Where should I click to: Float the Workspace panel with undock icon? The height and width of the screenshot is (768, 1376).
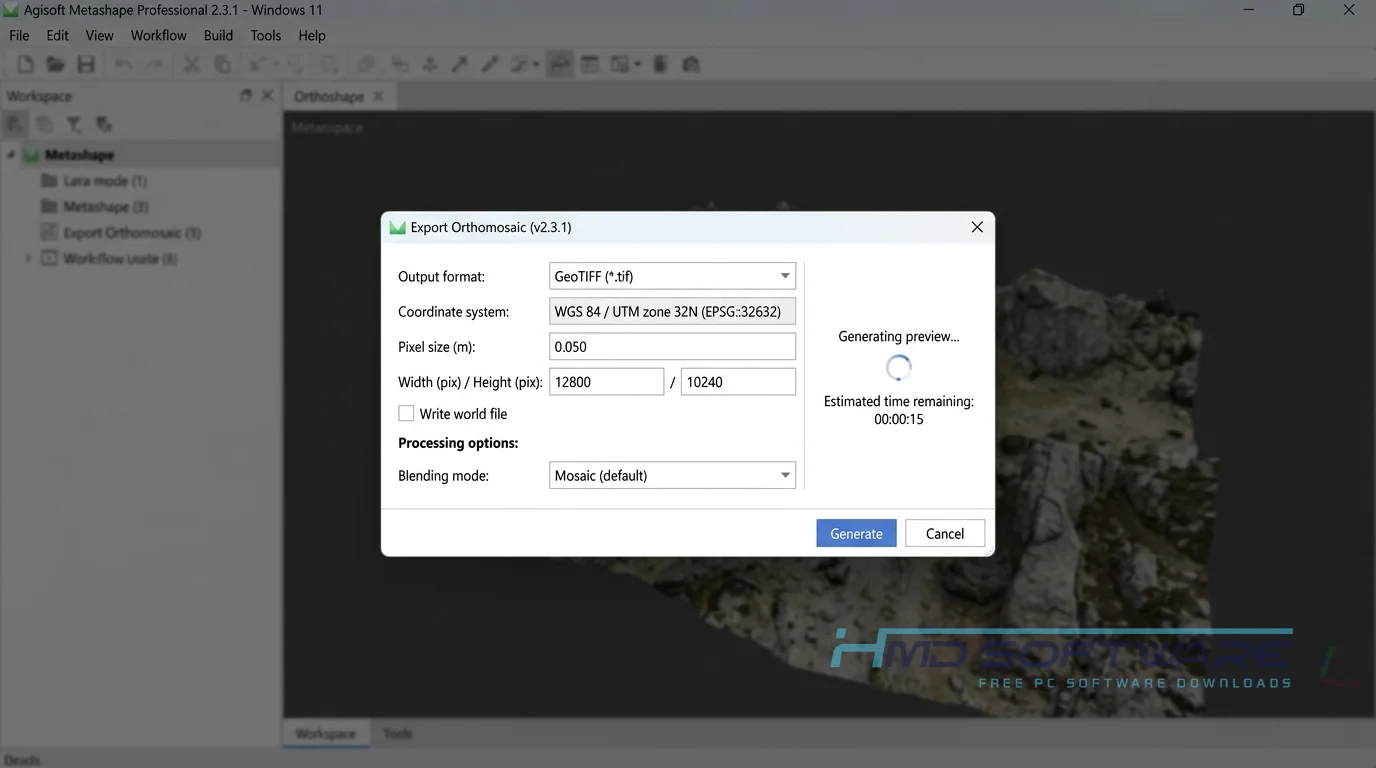point(246,95)
